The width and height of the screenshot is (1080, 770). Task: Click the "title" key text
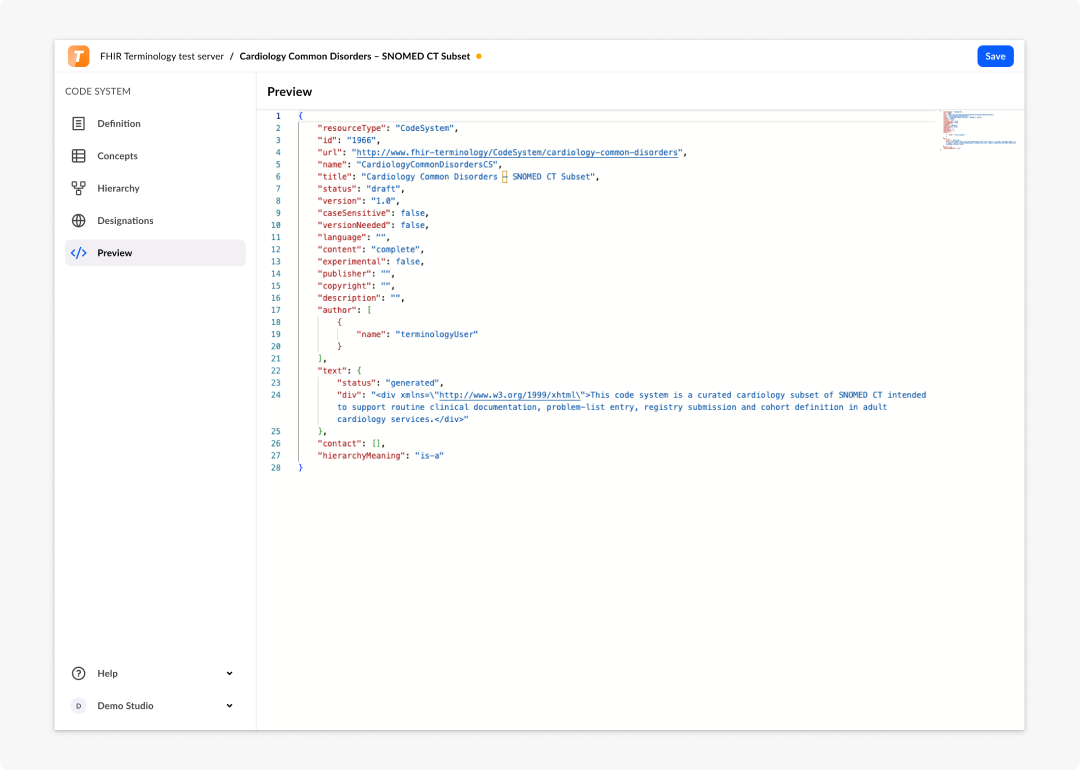tap(334, 177)
